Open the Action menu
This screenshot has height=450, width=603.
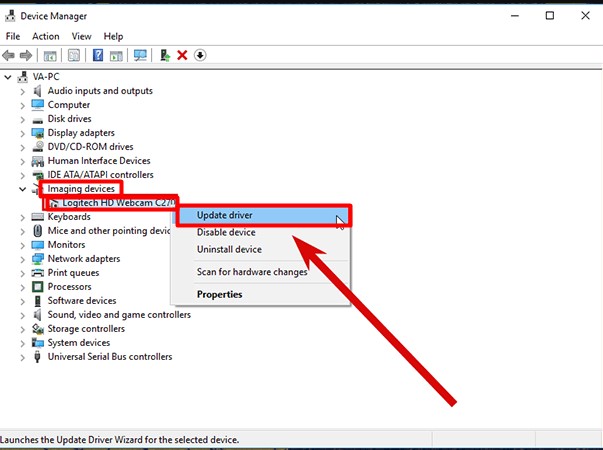(46, 37)
